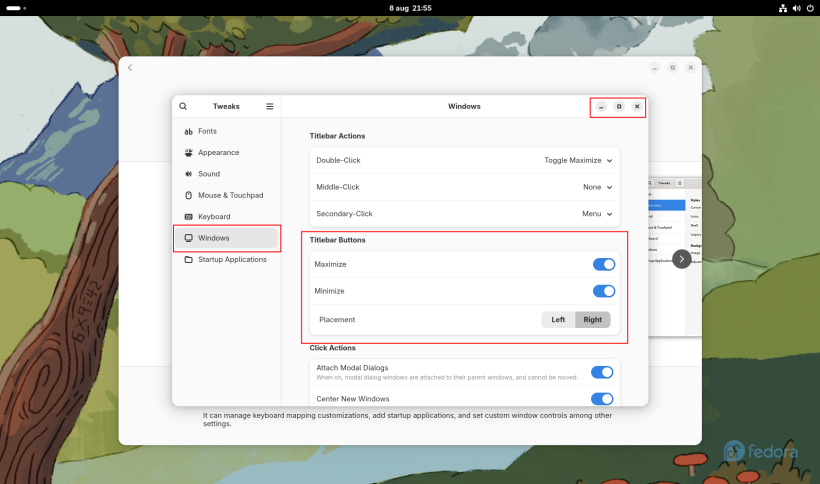Open Double-Click Toggle Maximize dropdown

click(578, 160)
